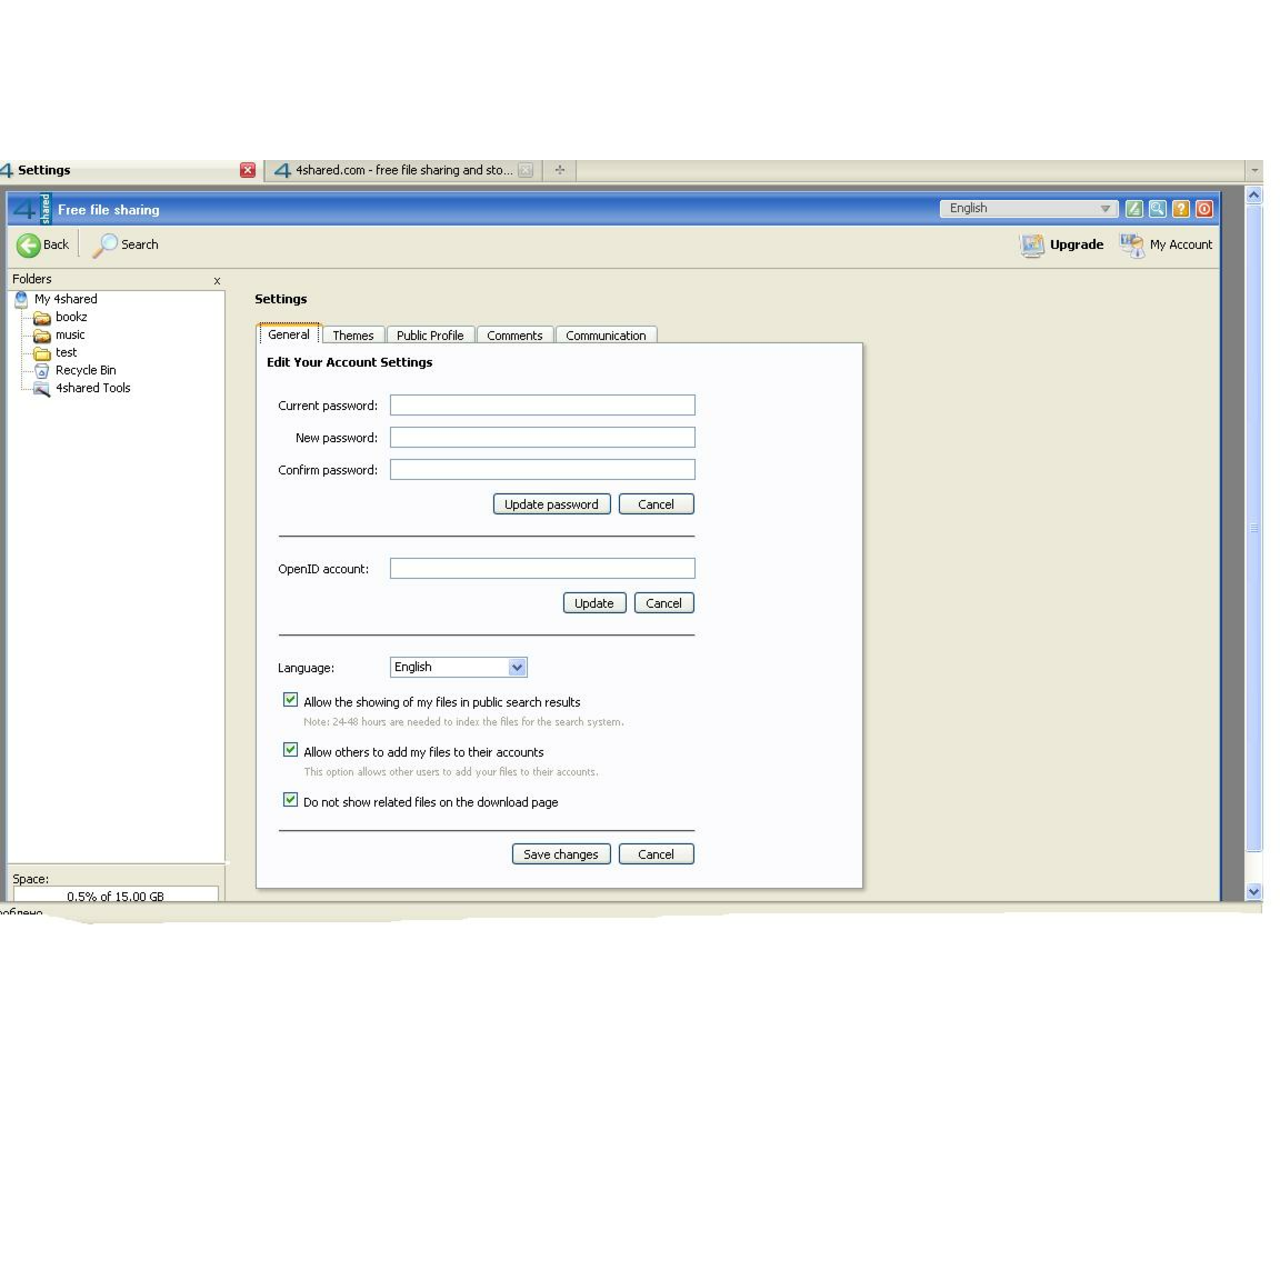This screenshot has width=1280, height=1280.
Task: Click the page scrollbar down arrow
Action: 1254,891
